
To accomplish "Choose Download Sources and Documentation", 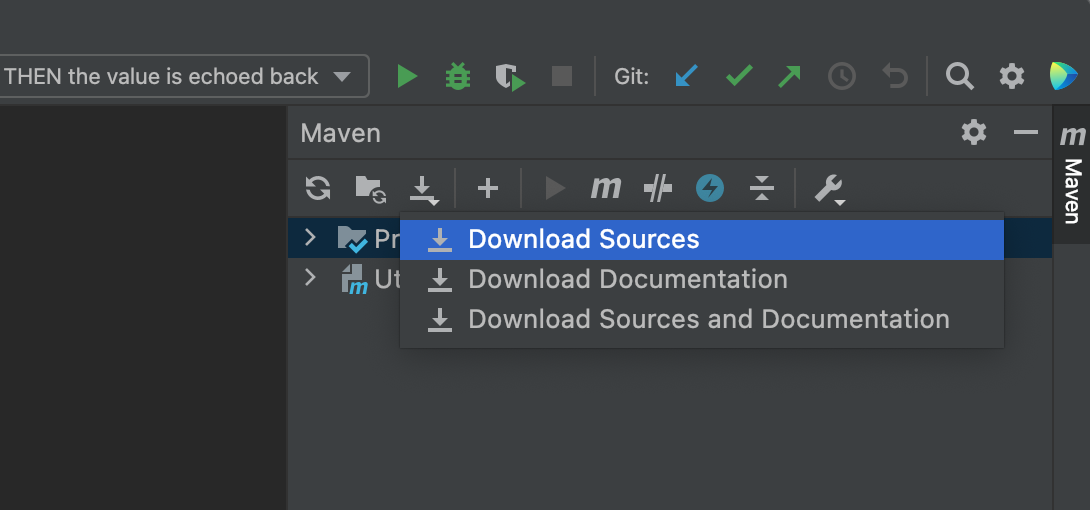I will pos(702,320).
